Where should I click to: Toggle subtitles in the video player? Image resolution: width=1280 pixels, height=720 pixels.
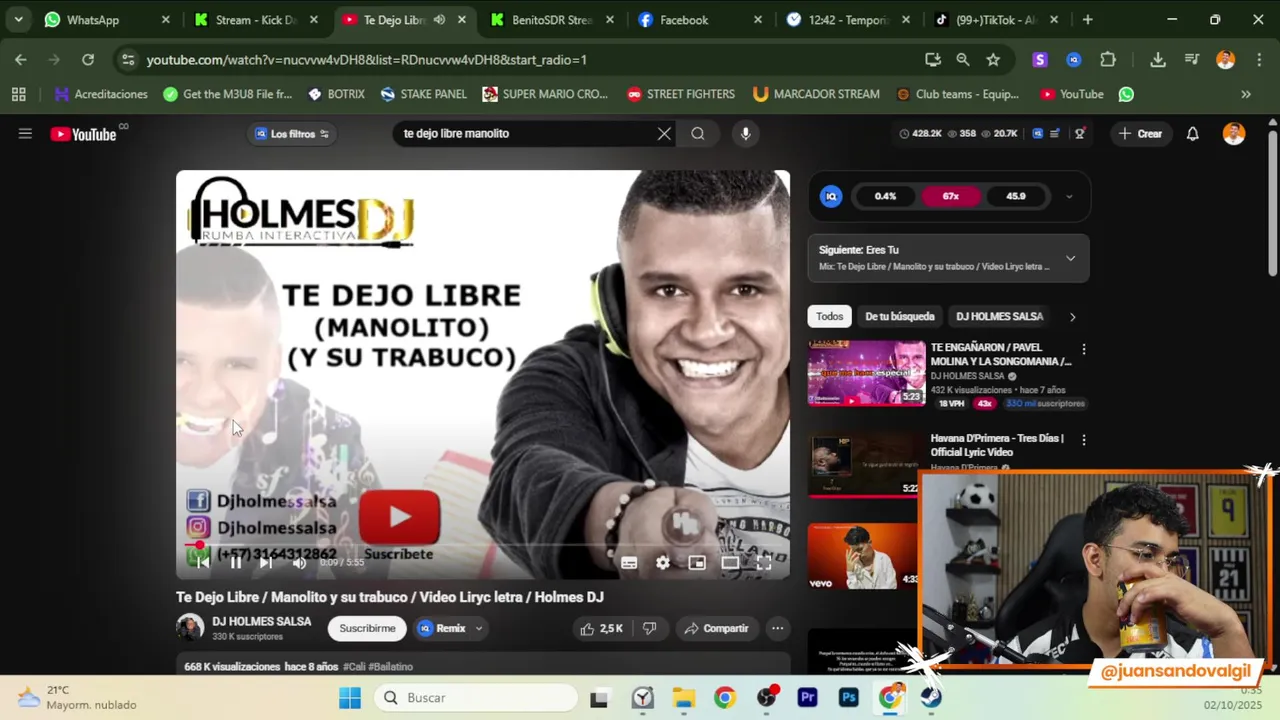click(629, 563)
